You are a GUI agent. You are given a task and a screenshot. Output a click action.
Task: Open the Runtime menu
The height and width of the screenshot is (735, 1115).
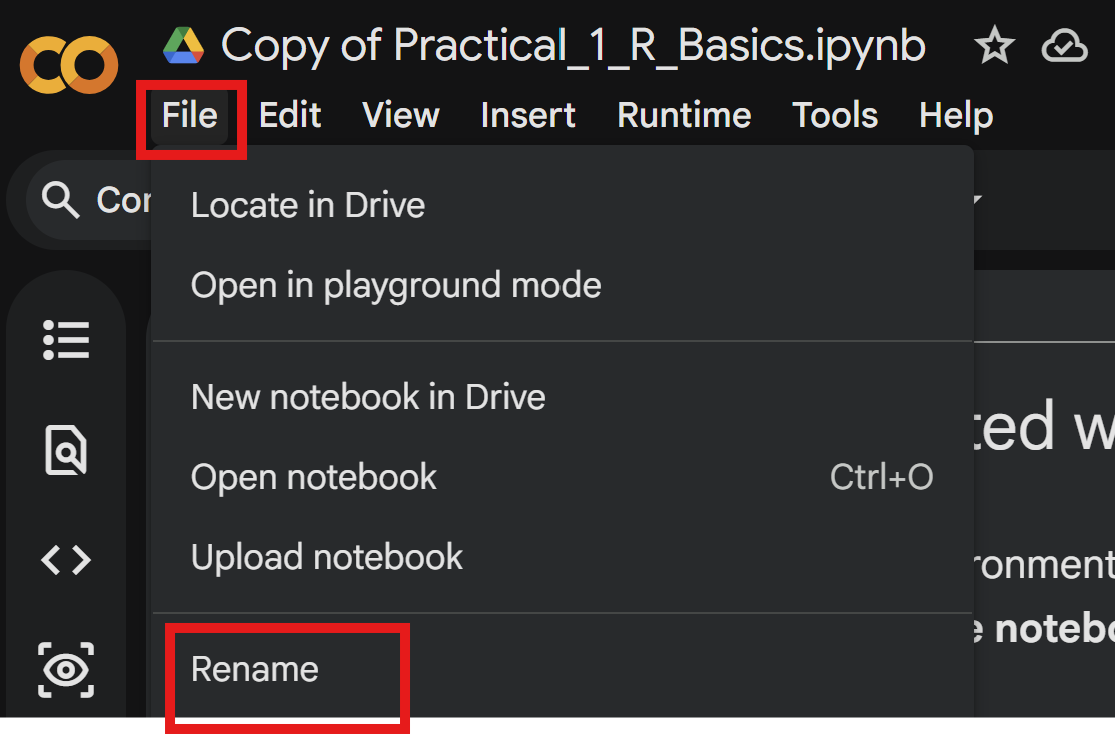click(x=684, y=116)
